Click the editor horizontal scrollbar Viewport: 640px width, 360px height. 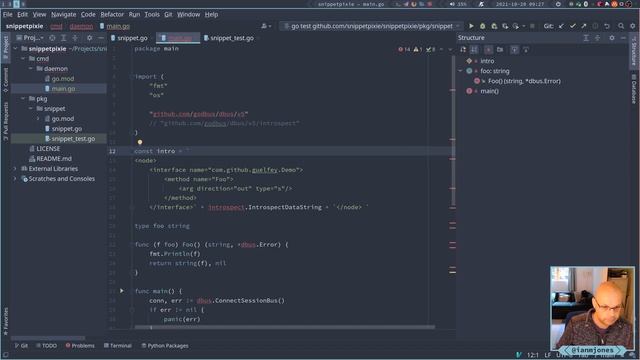coord(284,327)
